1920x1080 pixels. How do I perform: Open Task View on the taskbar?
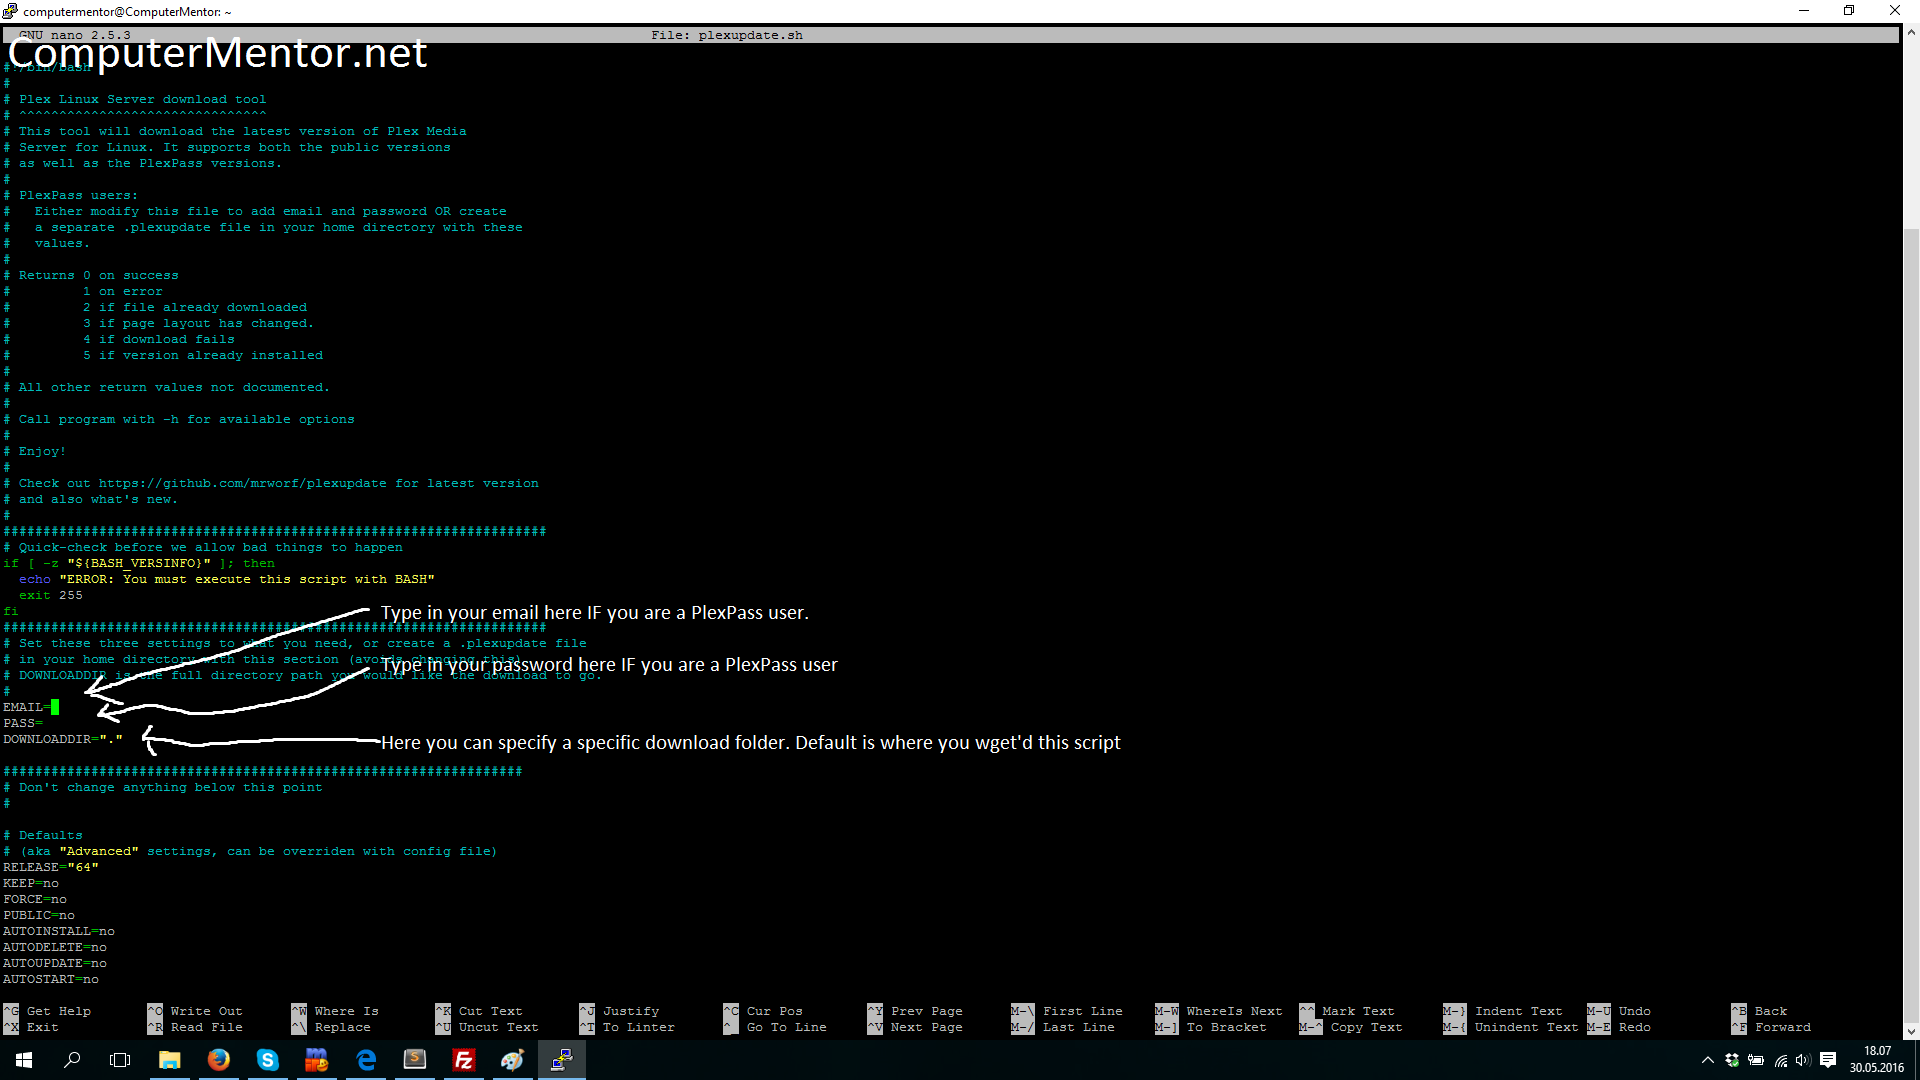(x=120, y=1060)
